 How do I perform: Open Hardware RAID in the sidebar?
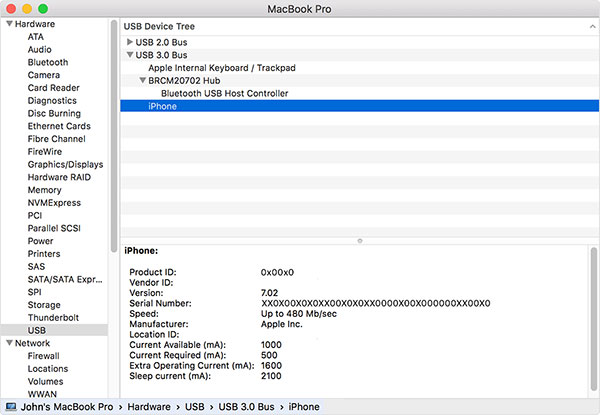coord(59,177)
